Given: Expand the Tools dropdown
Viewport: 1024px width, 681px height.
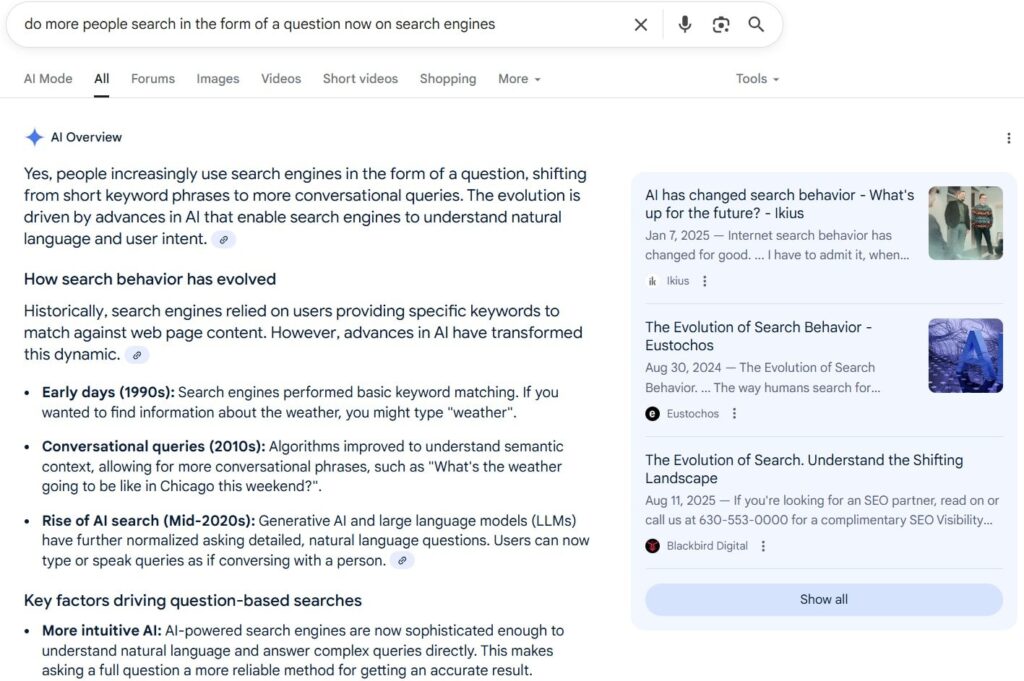Looking at the screenshot, I should (x=758, y=79).
